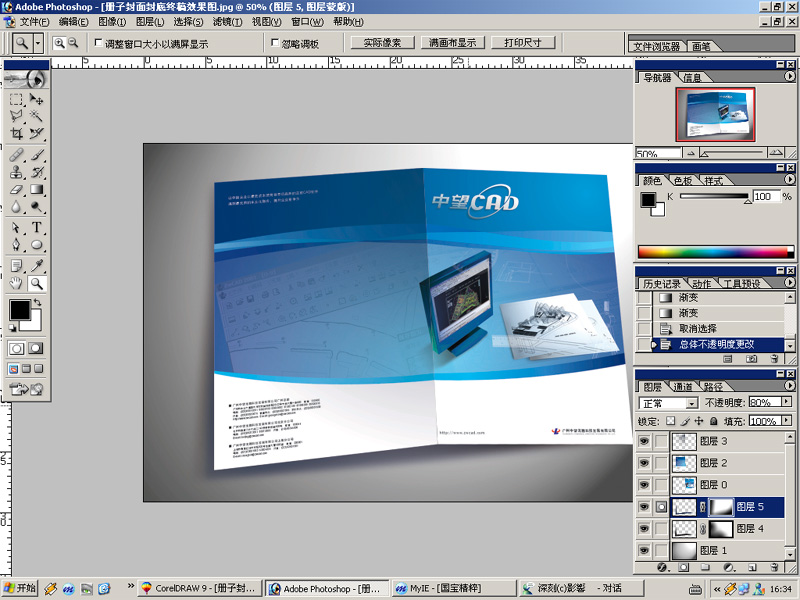The height and width of the screenshot is (600, 800).
Task: Select the Notes tool
Action: pyautogui.click(x=16, y=266)
